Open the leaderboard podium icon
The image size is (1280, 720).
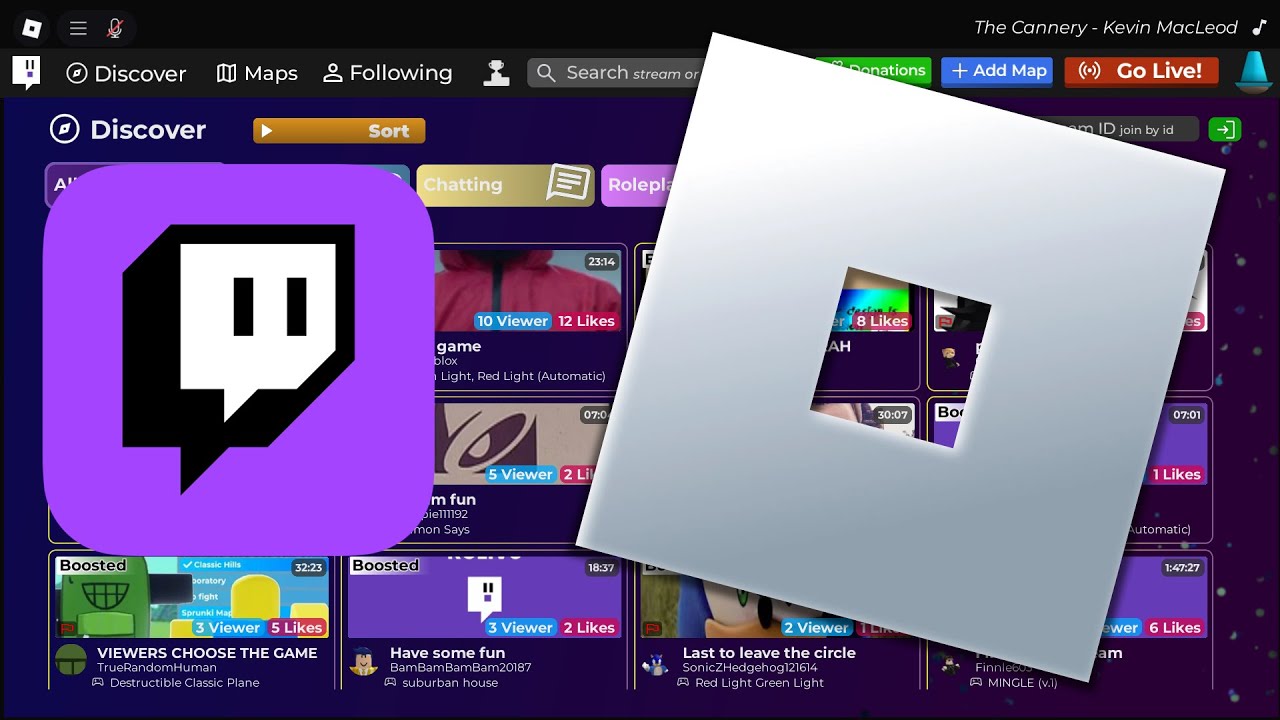pos(495,72)
